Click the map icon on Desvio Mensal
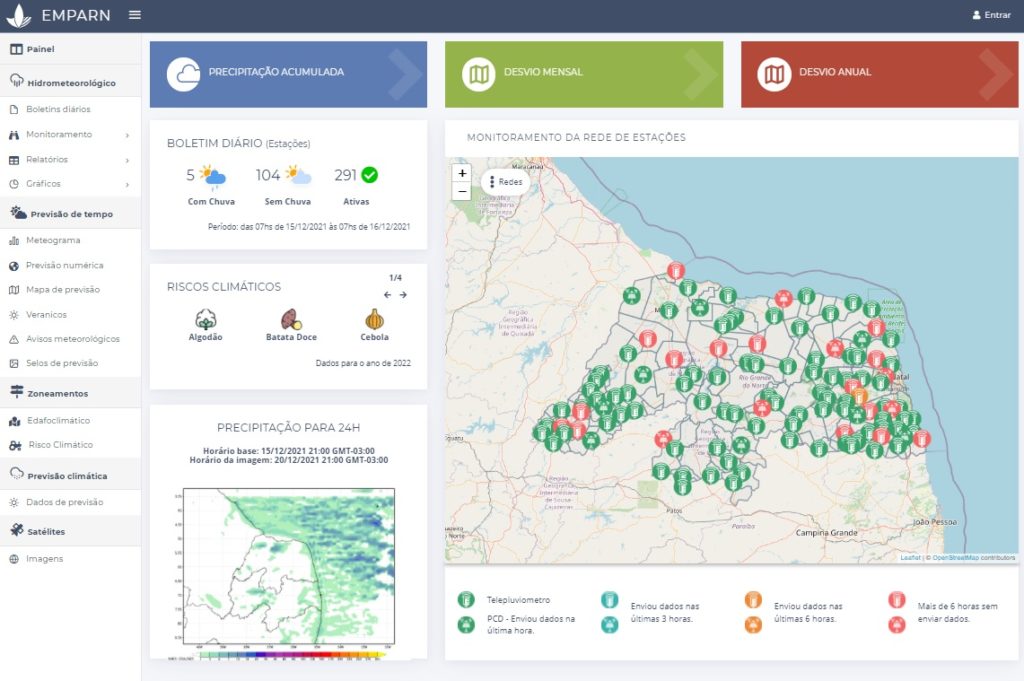 [479, 74]
